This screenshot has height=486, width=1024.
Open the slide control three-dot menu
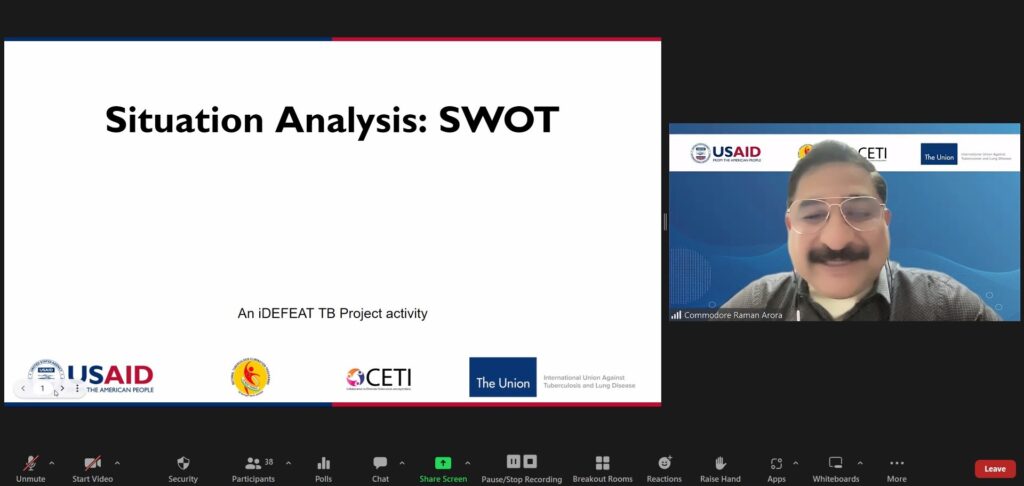tap(77, 388)
